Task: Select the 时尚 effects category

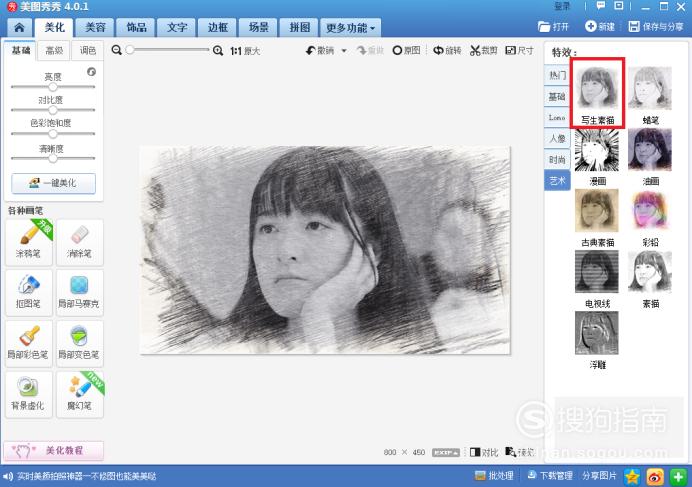Action: [x=557, y=160]
